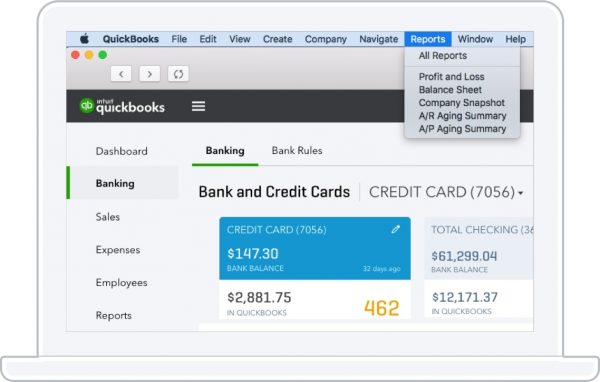Click the refresh page icon
Image resolution: width=600 pixels, height=382 pixels.
178,74
